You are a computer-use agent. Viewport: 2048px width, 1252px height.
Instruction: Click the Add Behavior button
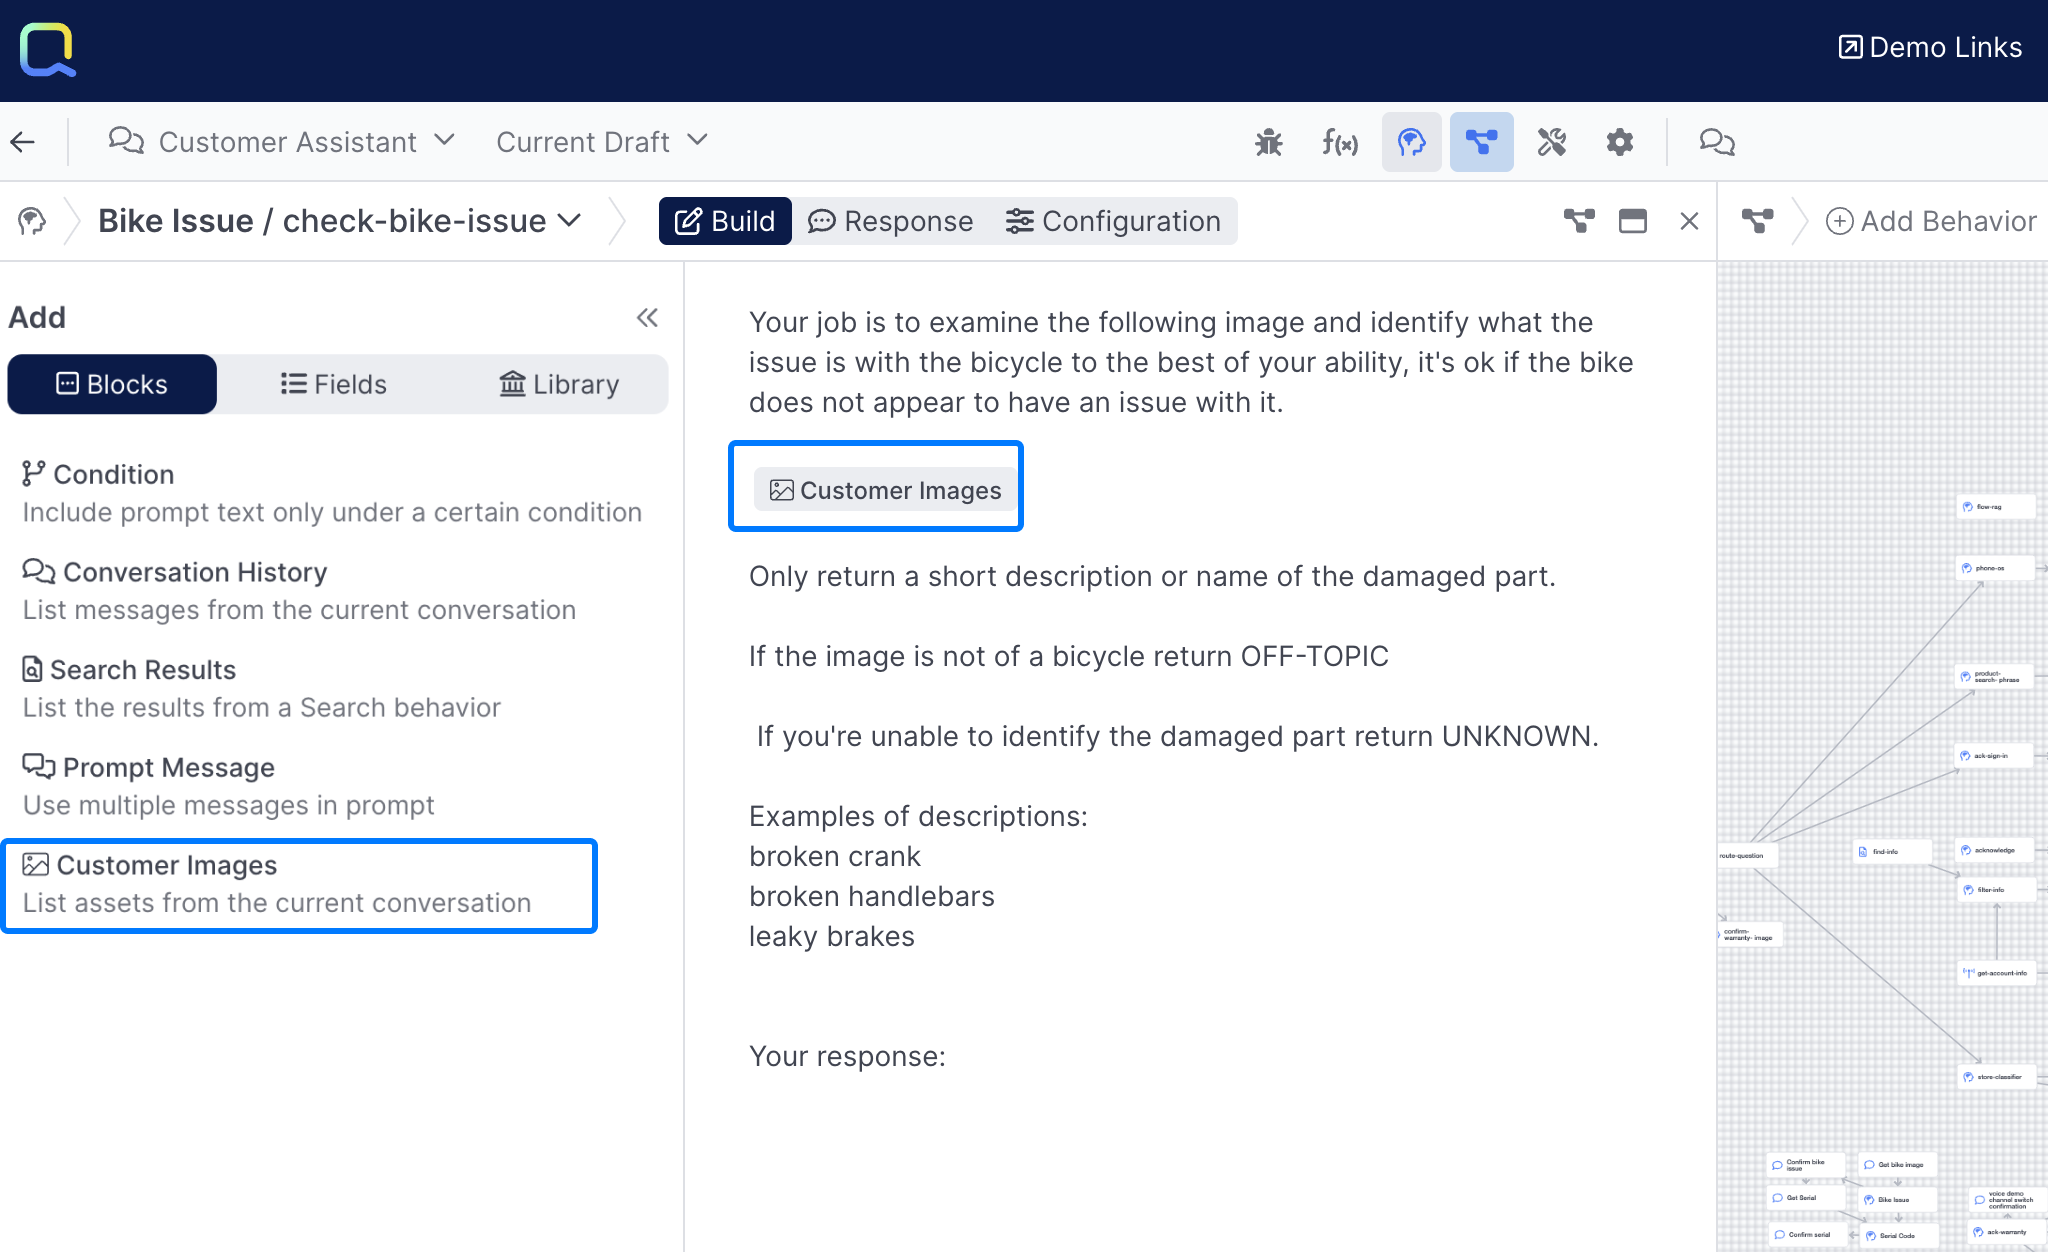(1931, 221)
